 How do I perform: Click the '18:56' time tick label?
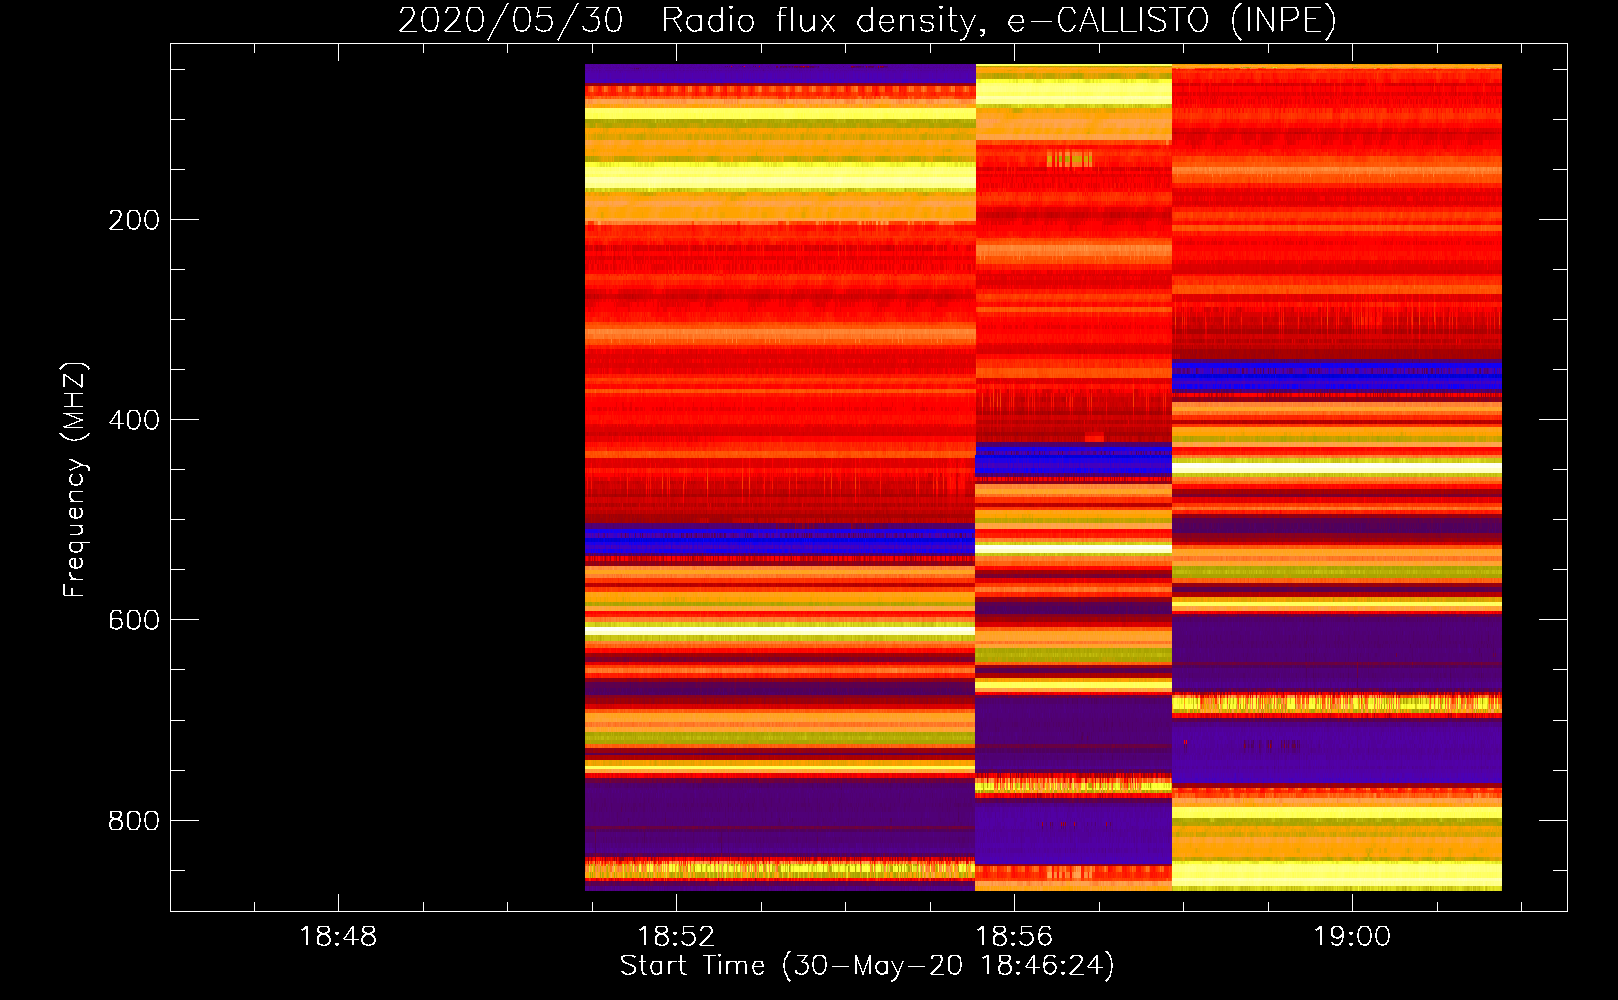[1014, 937]
